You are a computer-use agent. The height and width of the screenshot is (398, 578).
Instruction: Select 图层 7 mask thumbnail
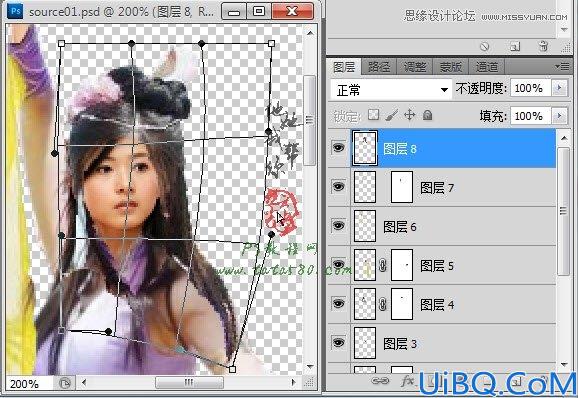click(402, 187)
